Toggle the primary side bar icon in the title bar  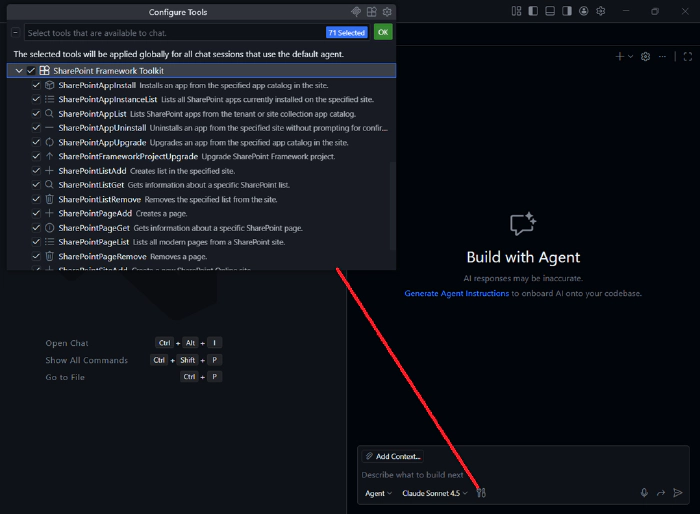(533, 11)
